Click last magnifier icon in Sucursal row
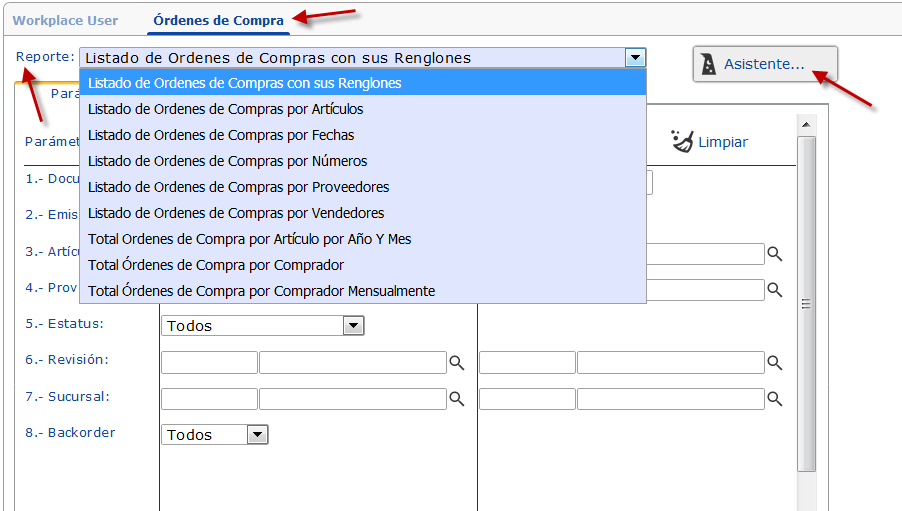 (x=774, y=399)
